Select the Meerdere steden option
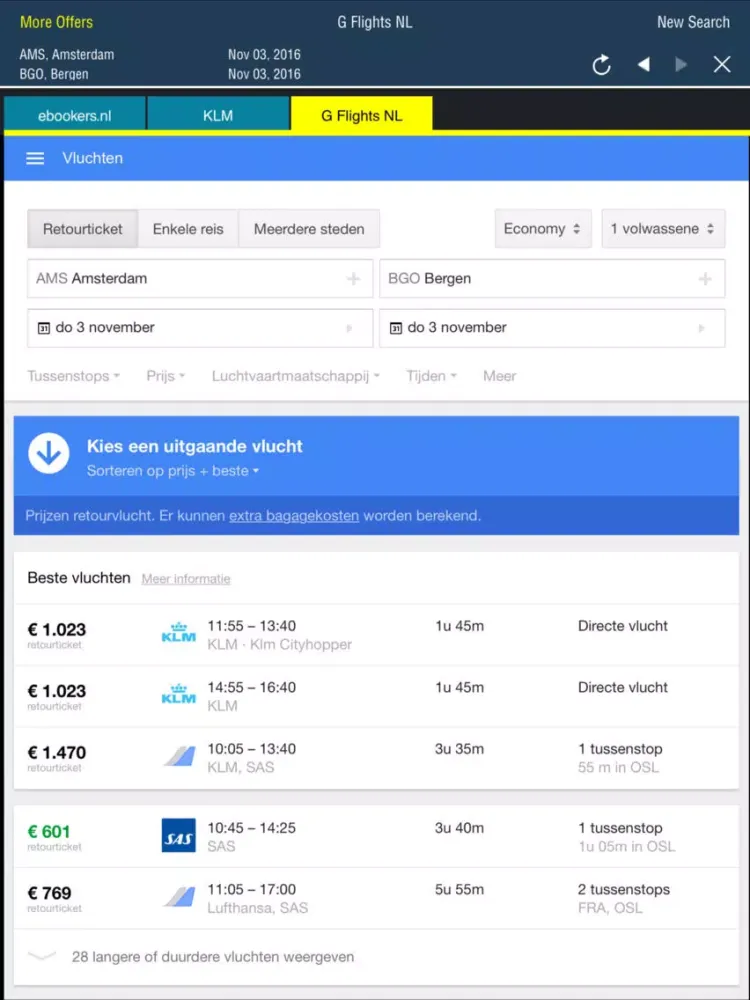The height and width of the screenshot is (1000, 750). coord(309,229)
